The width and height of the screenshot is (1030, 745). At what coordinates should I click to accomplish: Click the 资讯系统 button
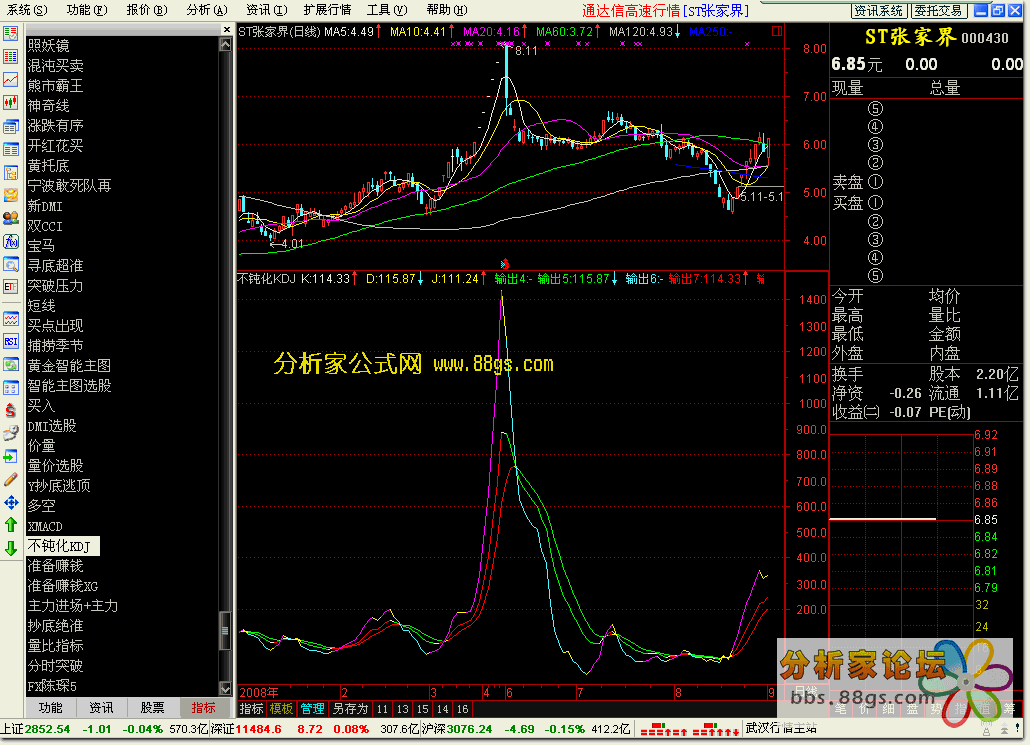click(x=879, y=11)
